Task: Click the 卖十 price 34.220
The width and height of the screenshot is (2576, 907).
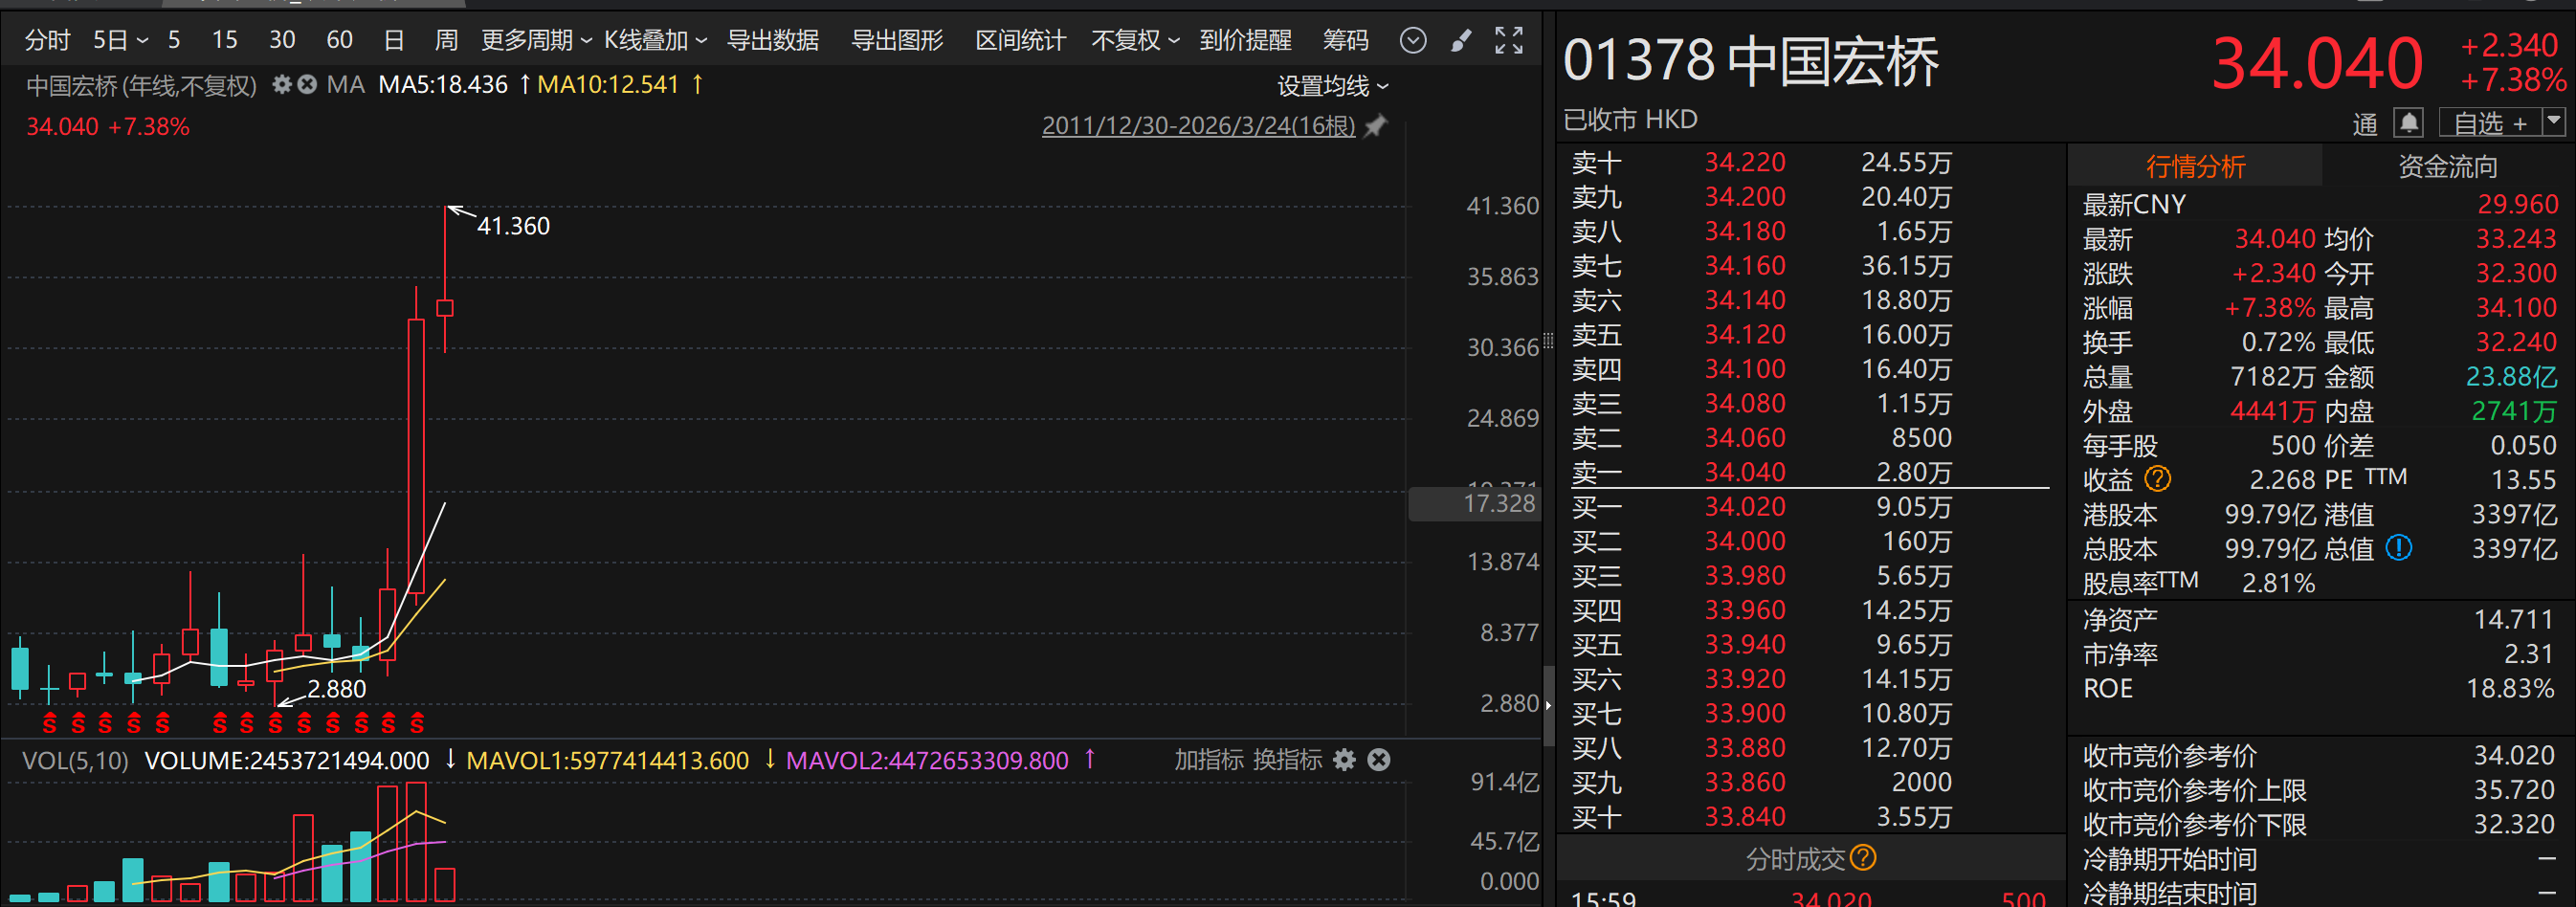Action: click(1745, 162)
